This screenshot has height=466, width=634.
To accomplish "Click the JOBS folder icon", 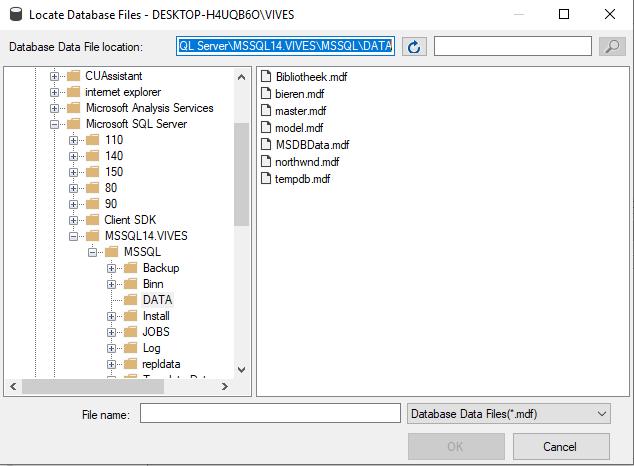I will (x=131, y=332).
